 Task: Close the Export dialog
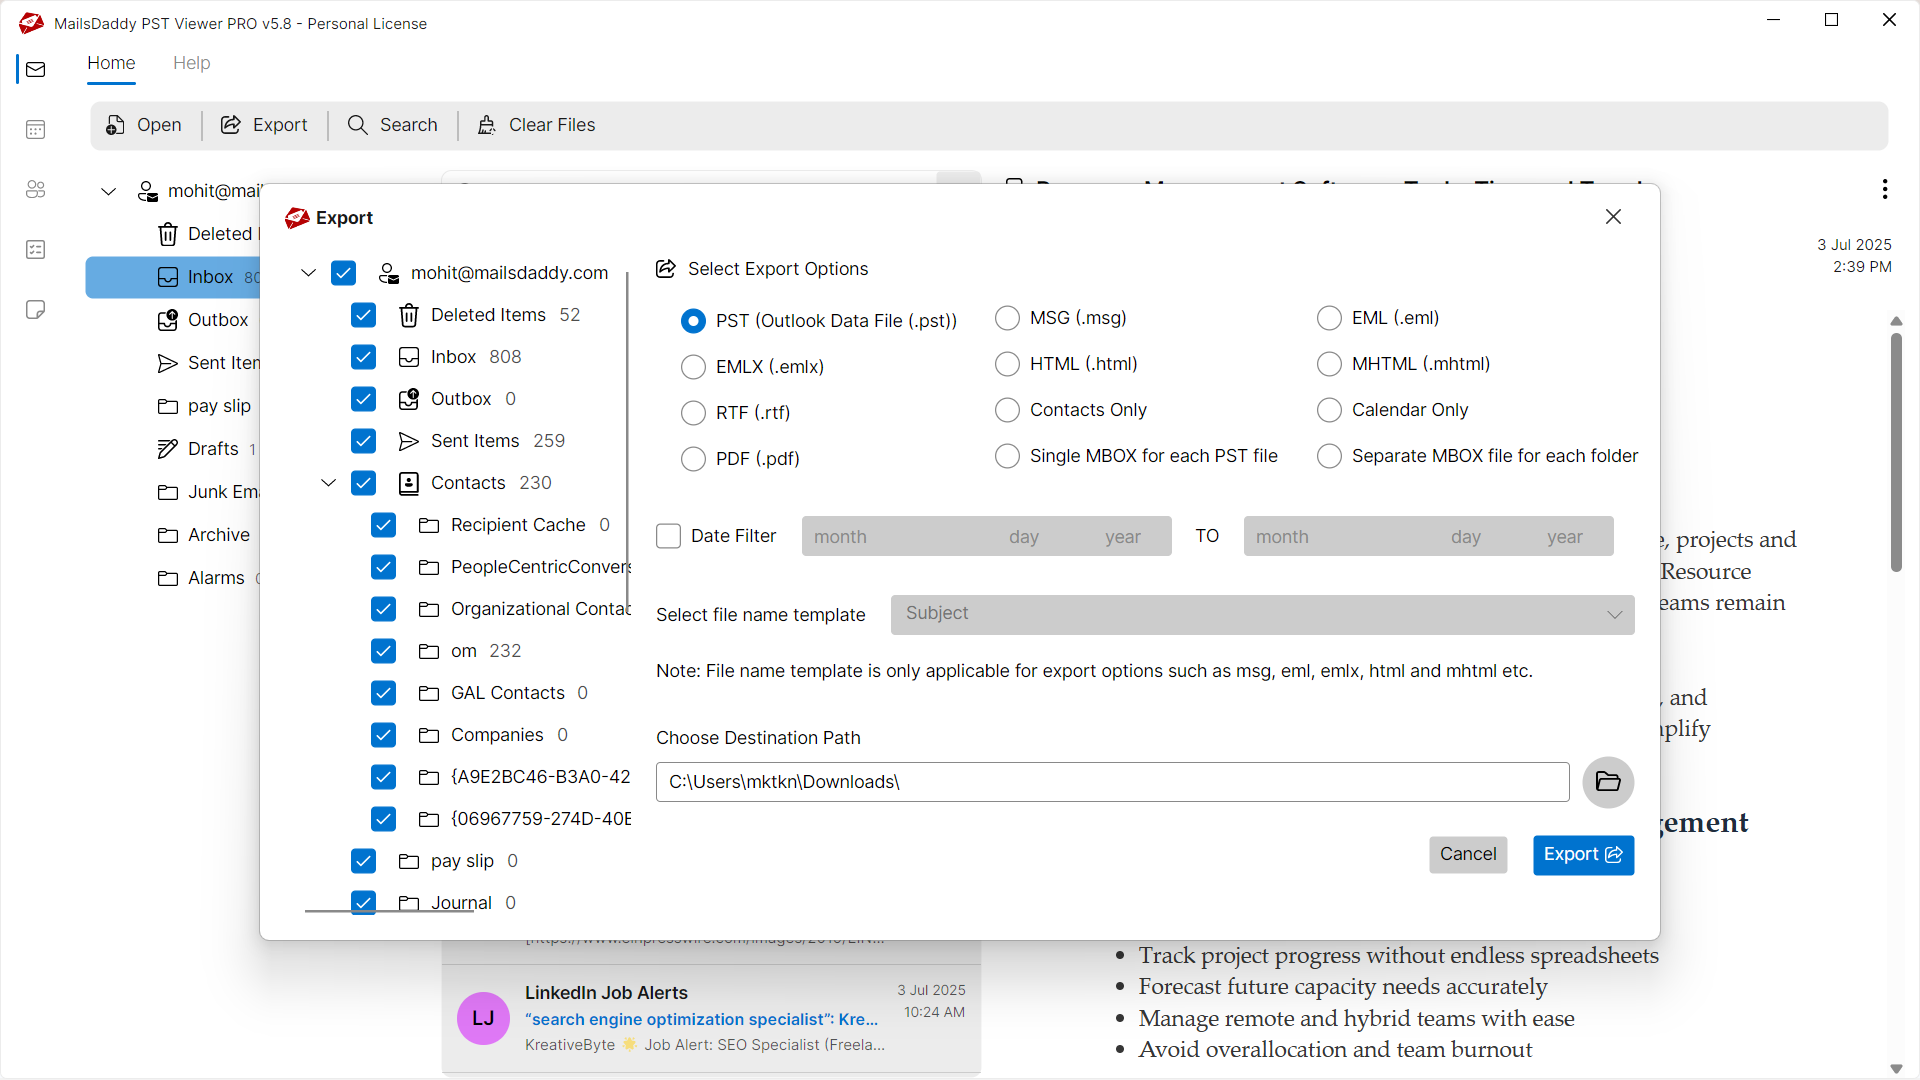click(1613, 217)
